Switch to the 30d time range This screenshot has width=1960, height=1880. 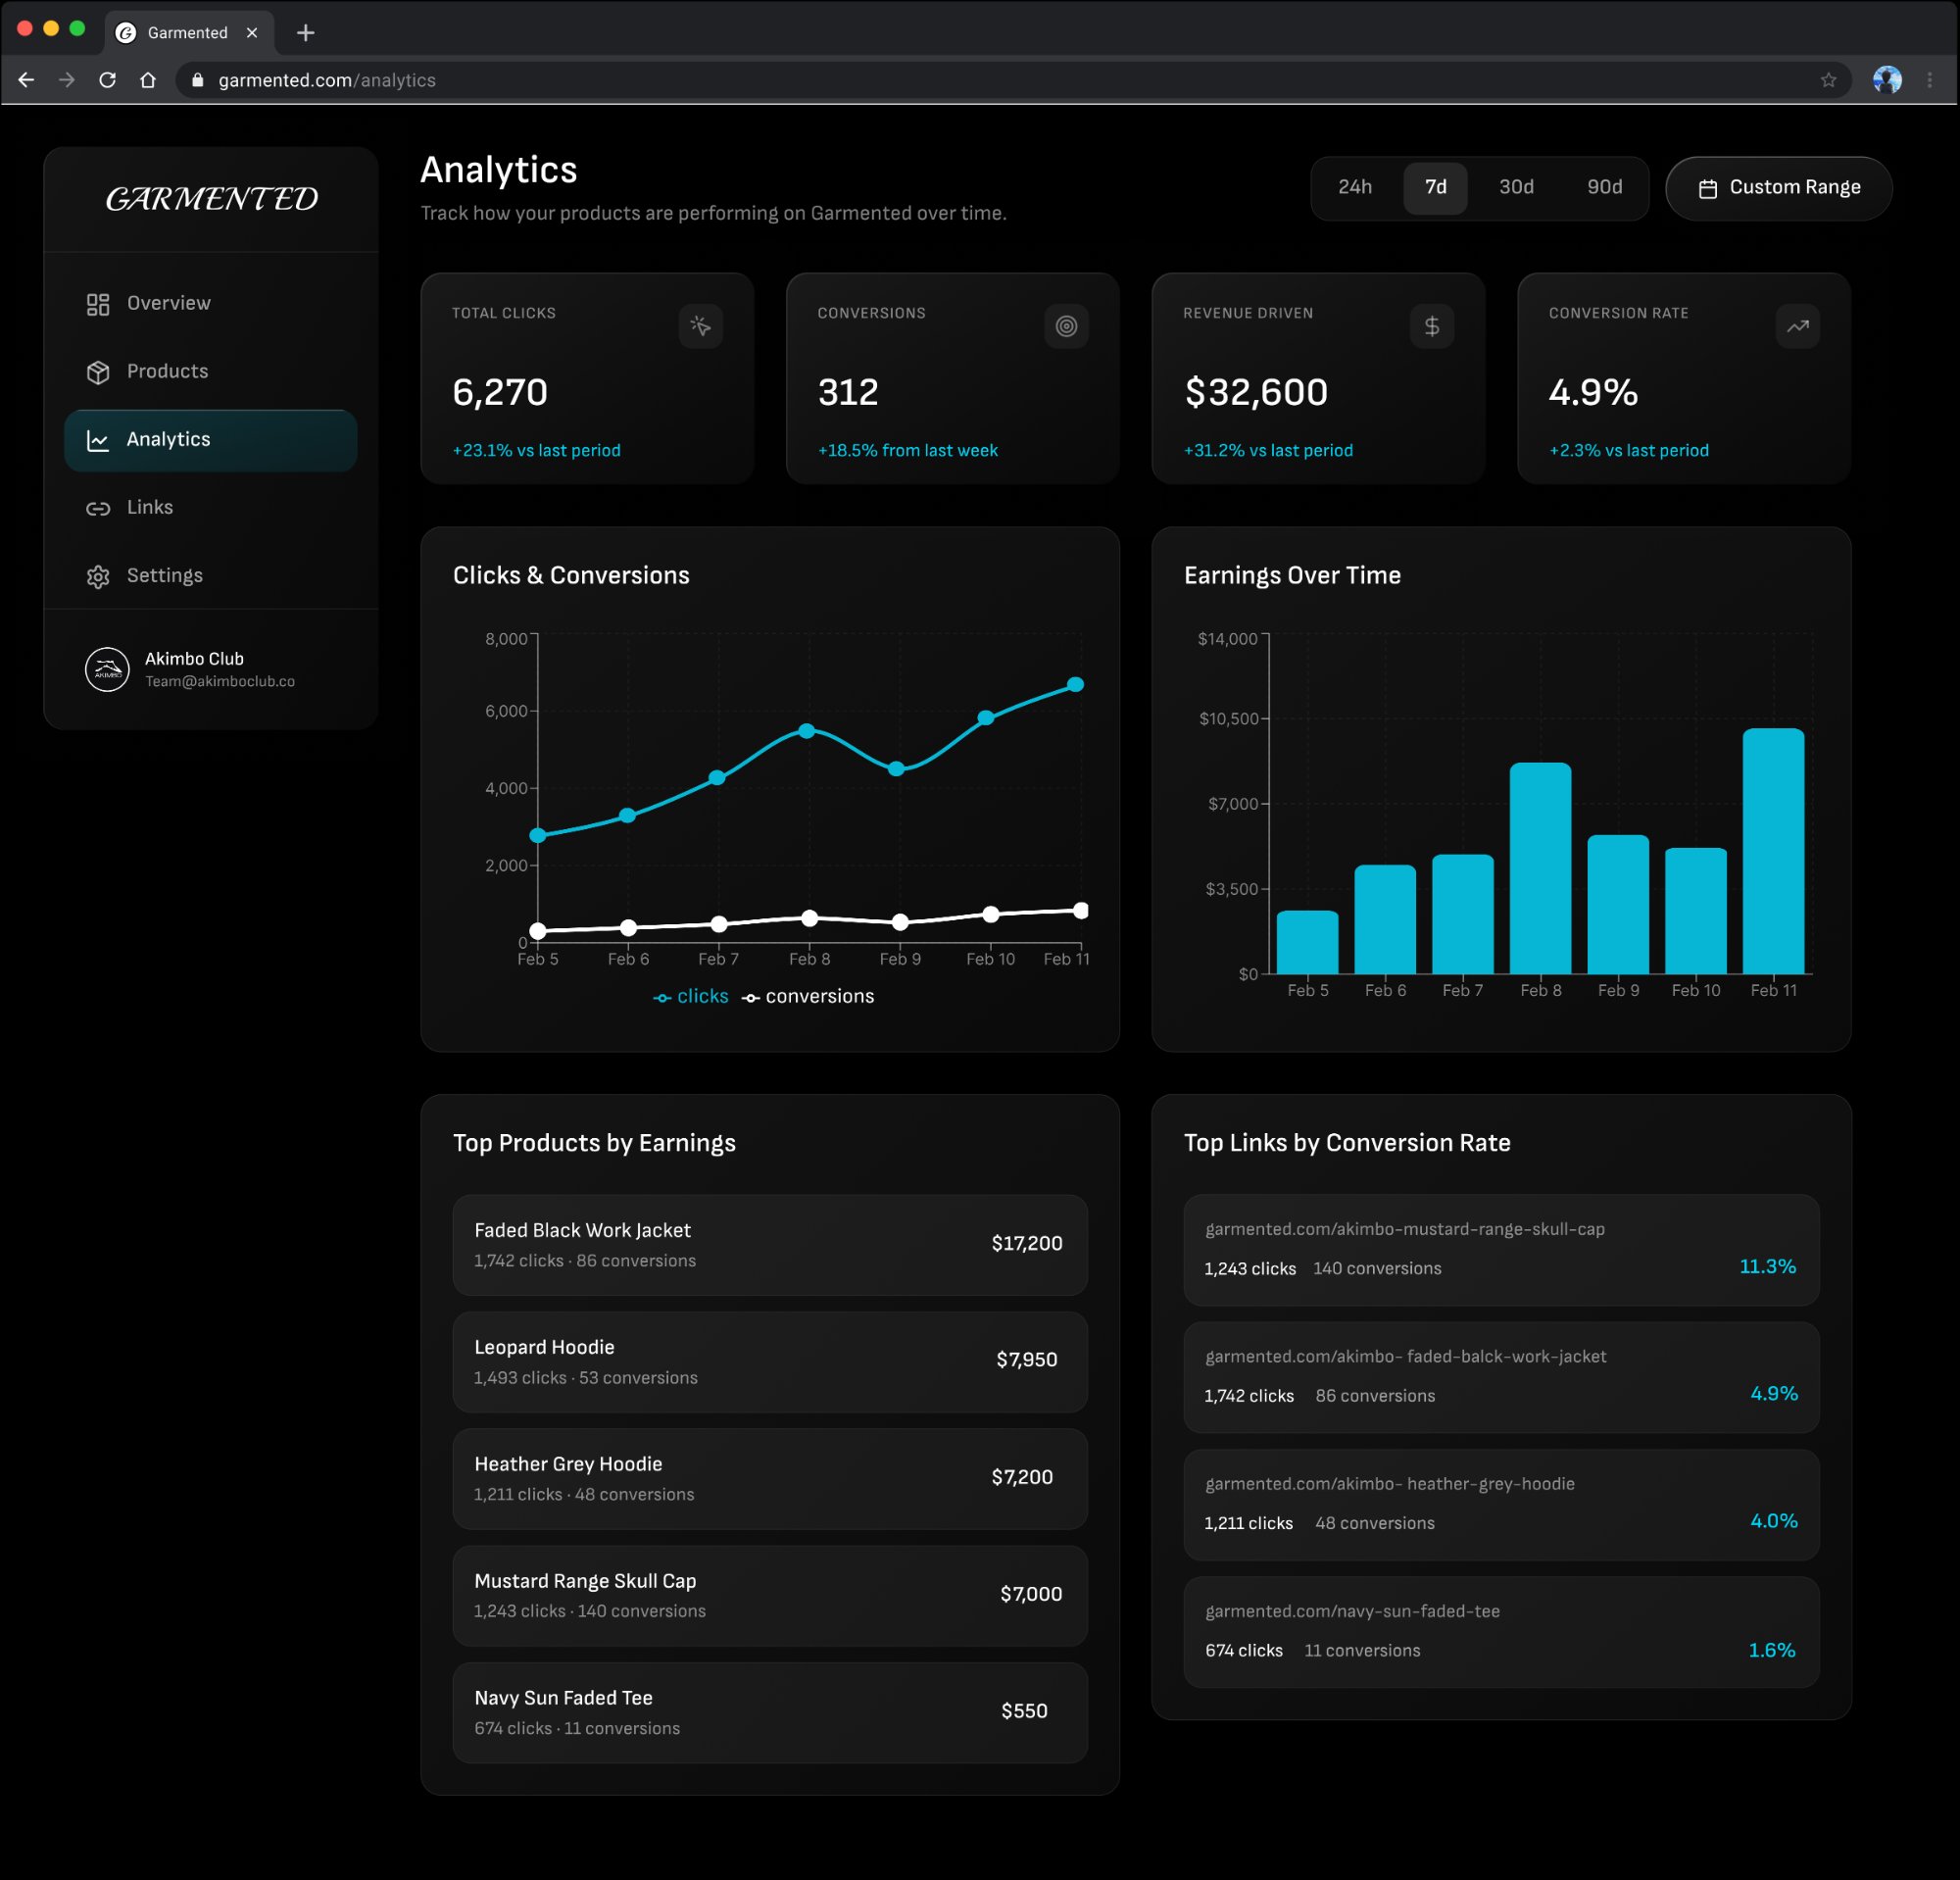click(x=1516, y=187)
